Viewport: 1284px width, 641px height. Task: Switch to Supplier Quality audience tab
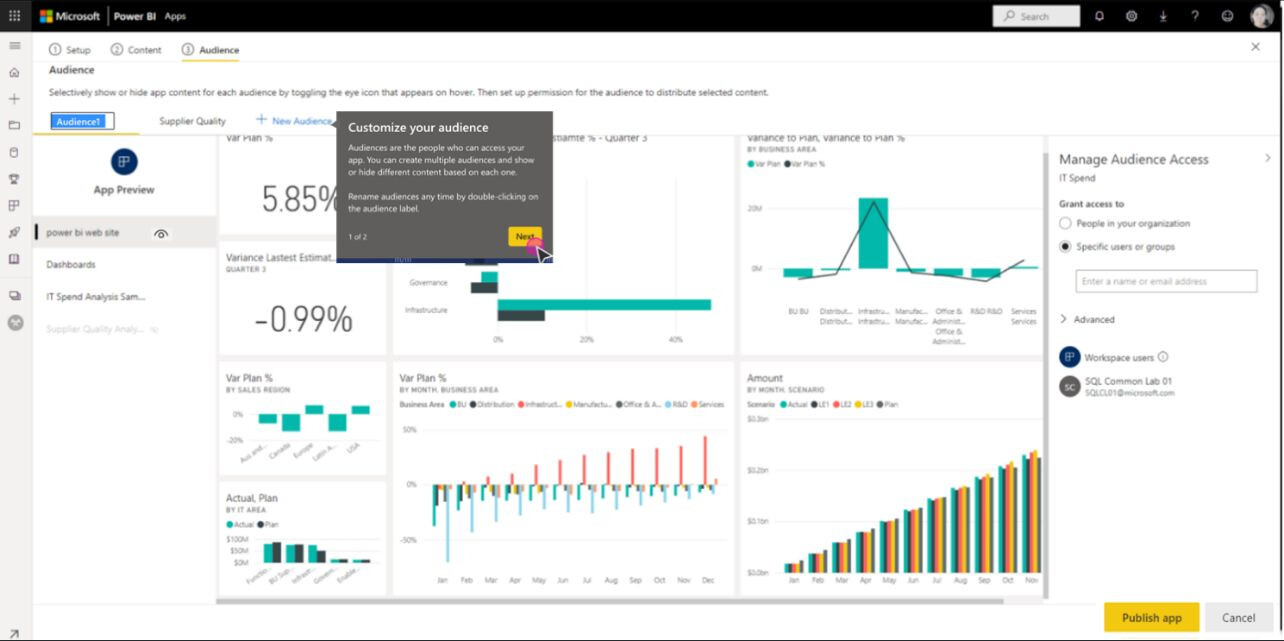click(193, 121)
